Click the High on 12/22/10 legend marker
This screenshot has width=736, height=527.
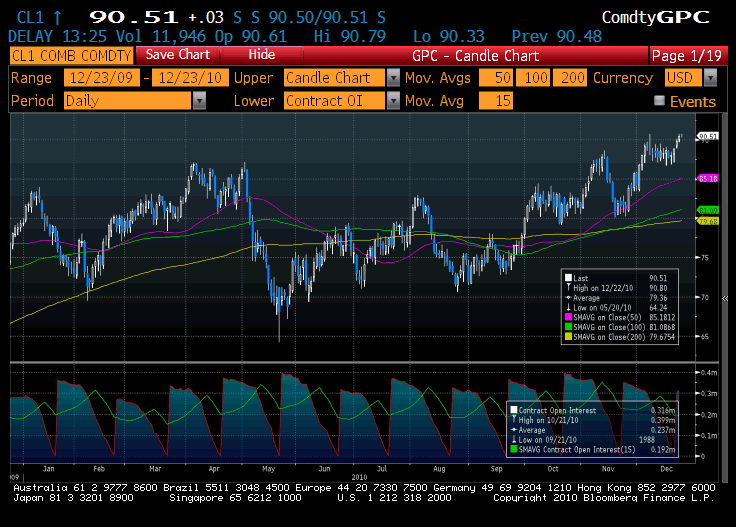[x=568, y=288]
